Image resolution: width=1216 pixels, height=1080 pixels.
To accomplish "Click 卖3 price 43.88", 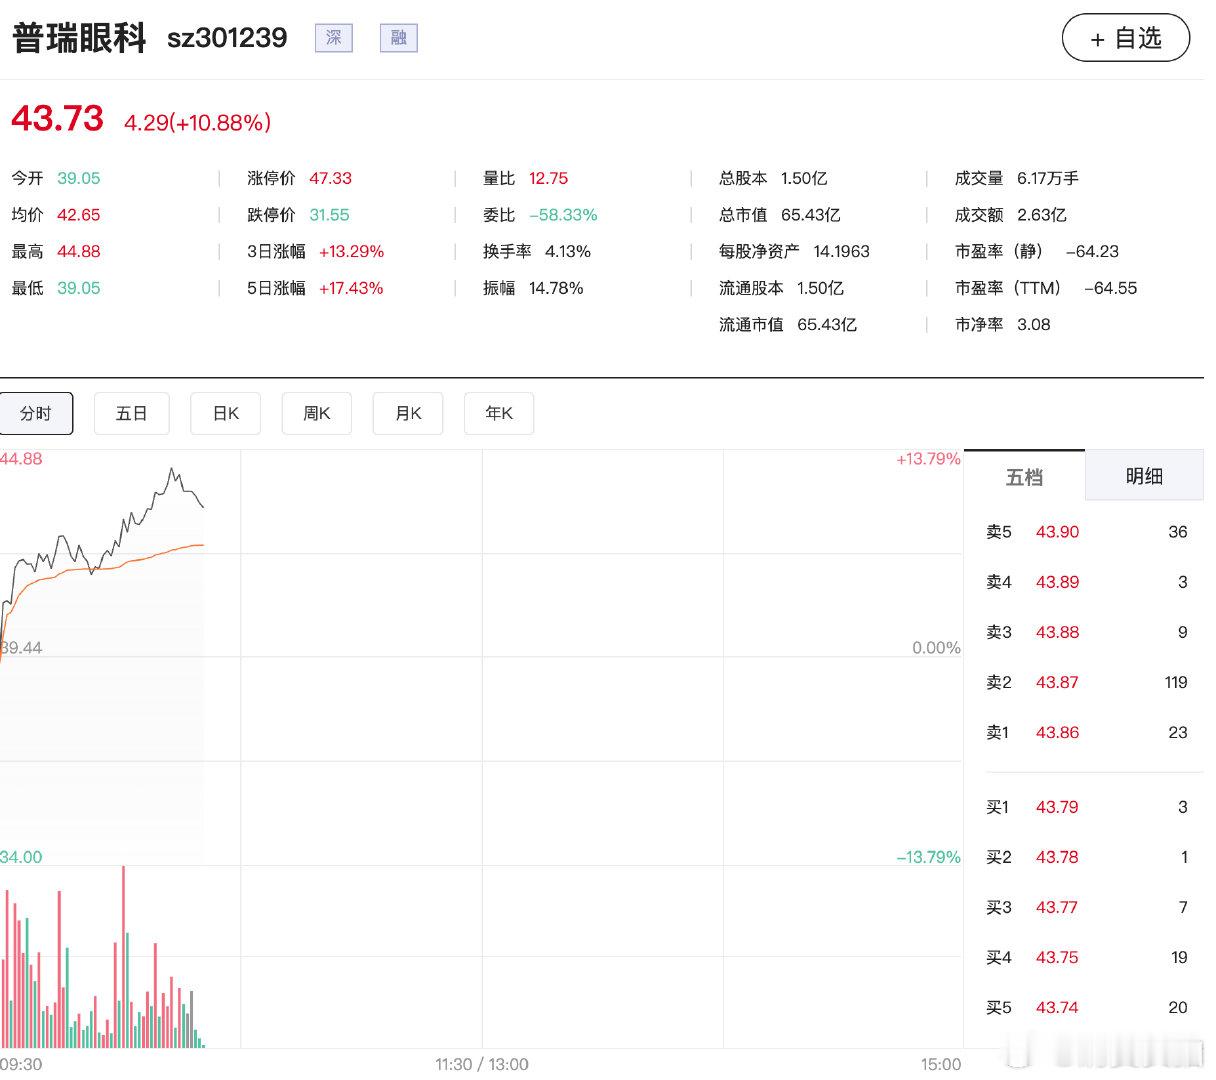I will pyautogui.click(x=1057, y=632).
